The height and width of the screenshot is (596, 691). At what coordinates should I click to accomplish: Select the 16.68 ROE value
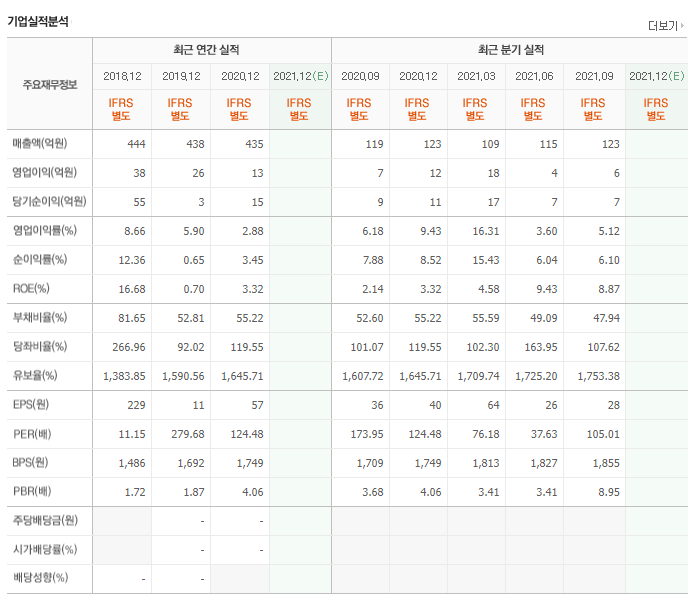click(132, 289)
